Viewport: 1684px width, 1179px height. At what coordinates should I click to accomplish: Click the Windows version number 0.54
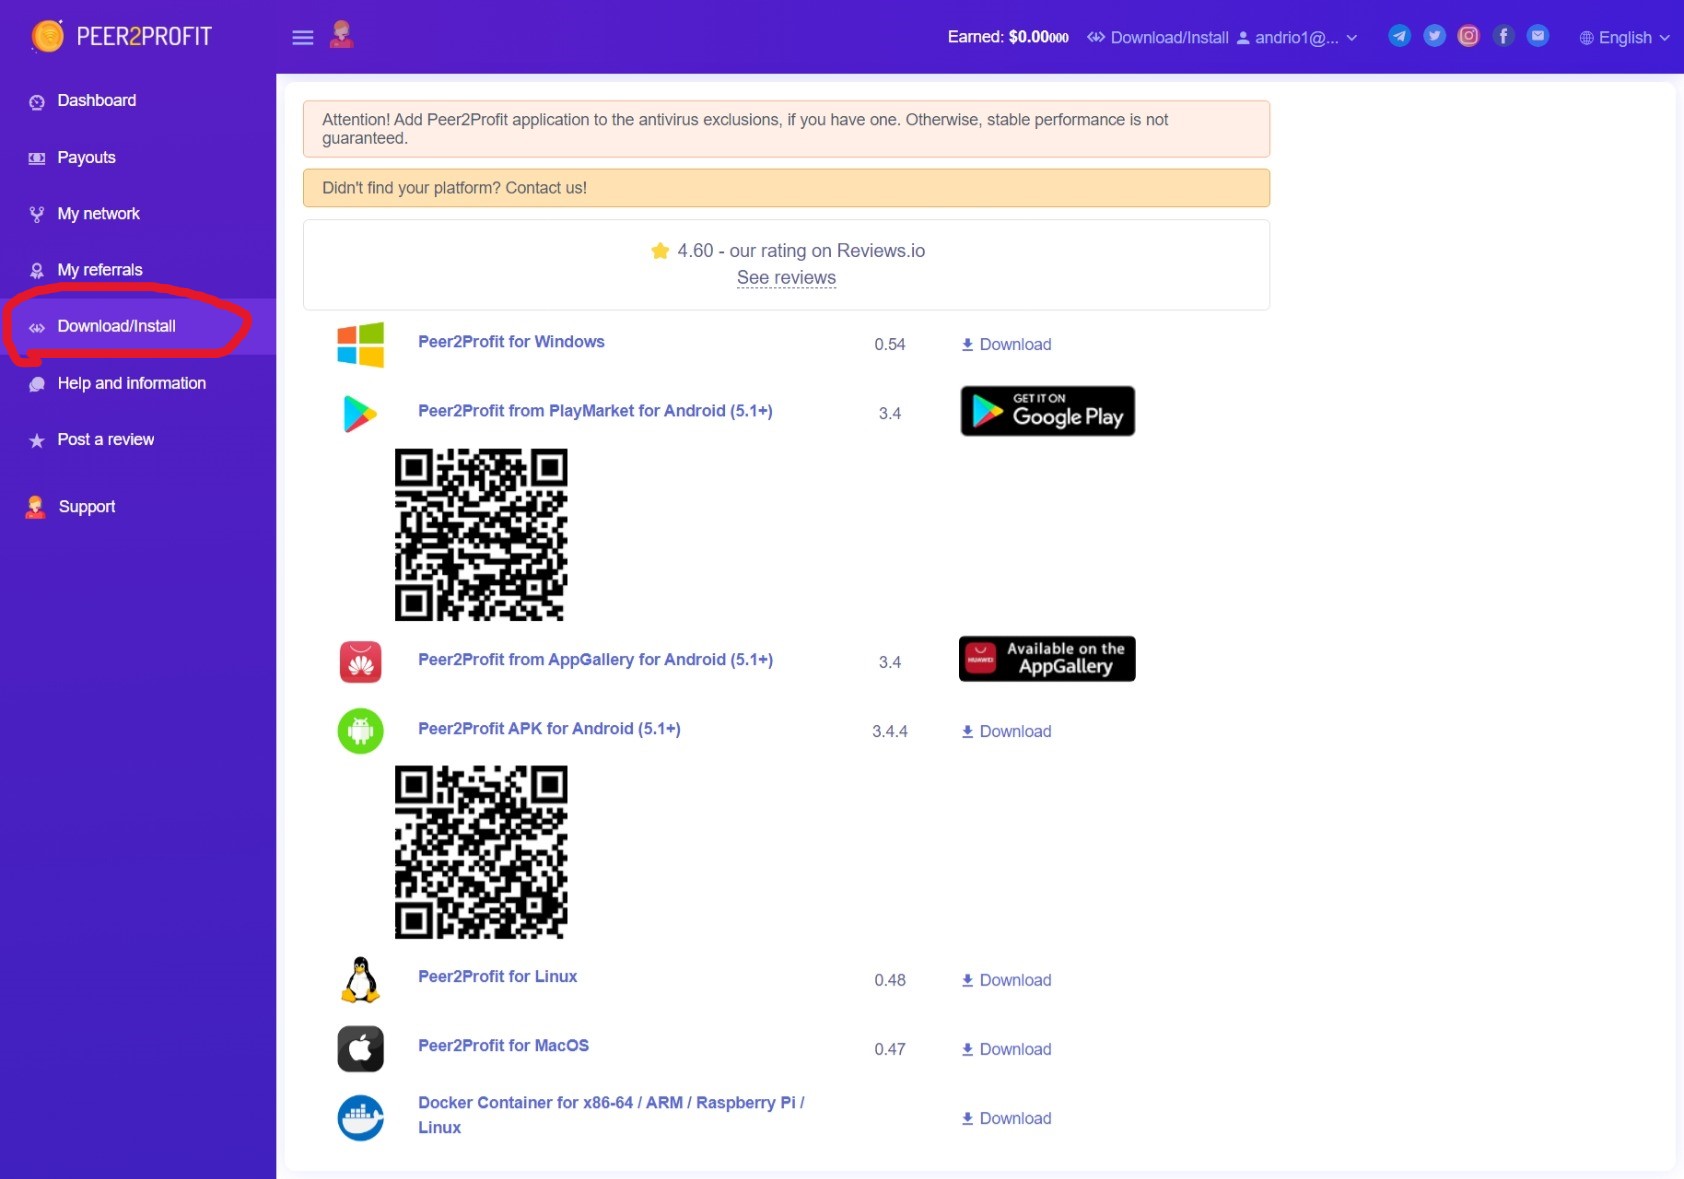tap(890, 345)
